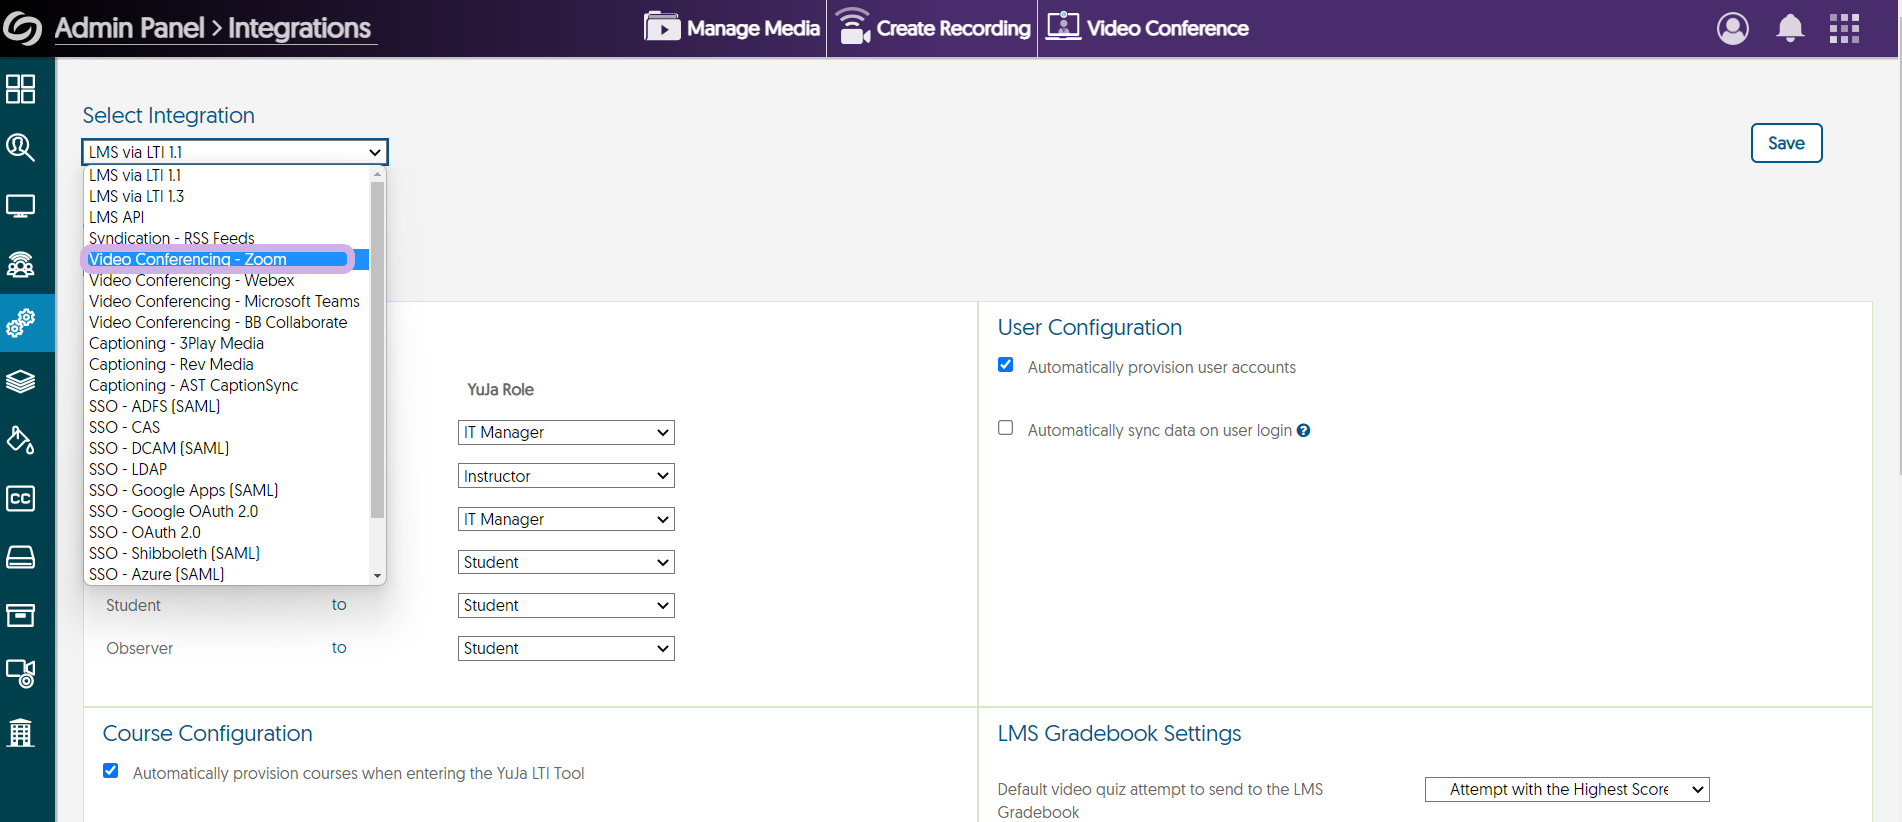Image resolution: width=1902 pixels, height=822 pixels.
Task: Open the users group sidebar icon
Action: (20, 264)
